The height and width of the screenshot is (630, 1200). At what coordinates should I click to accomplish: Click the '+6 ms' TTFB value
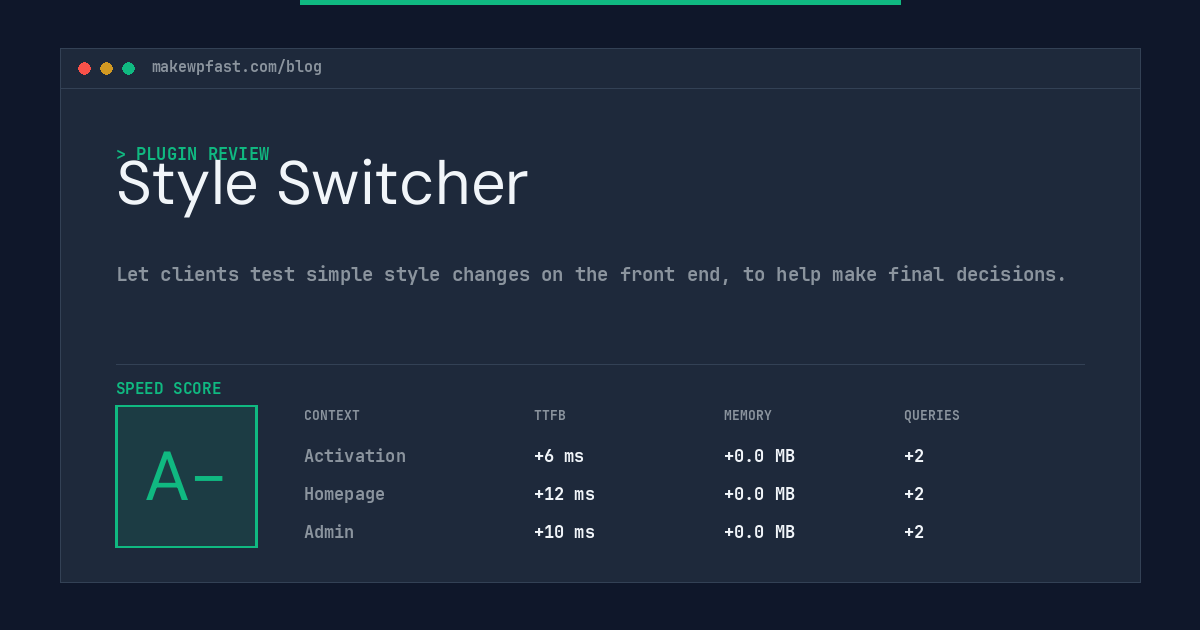[559, 456]
